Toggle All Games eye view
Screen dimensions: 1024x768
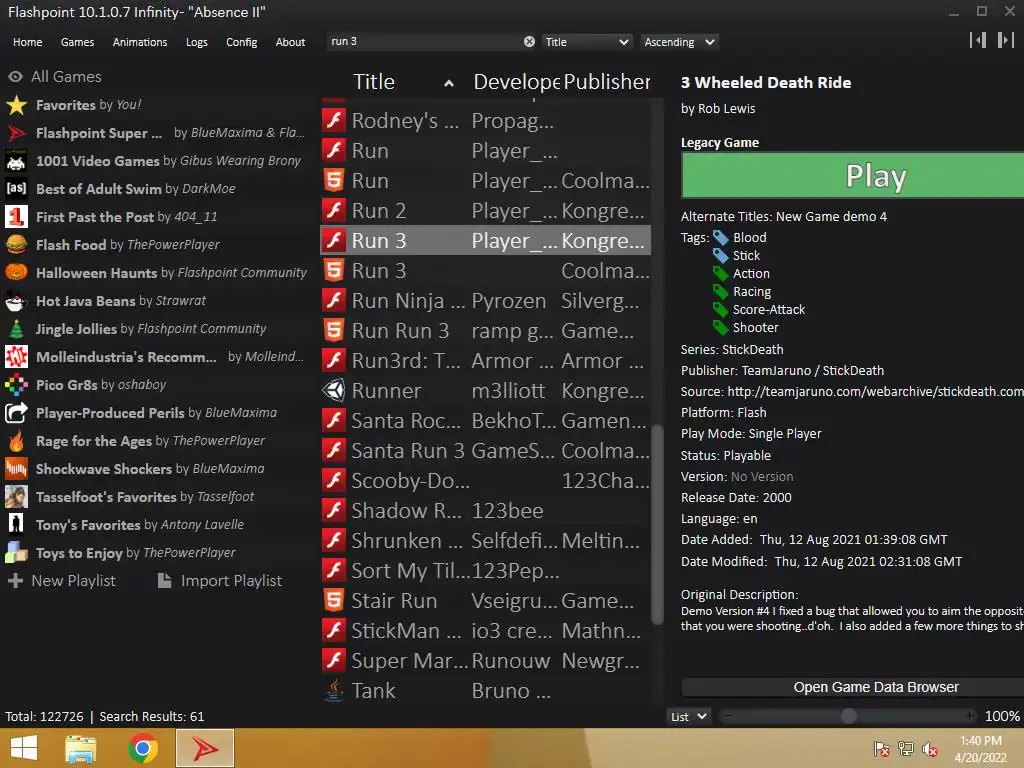(16, 76)
